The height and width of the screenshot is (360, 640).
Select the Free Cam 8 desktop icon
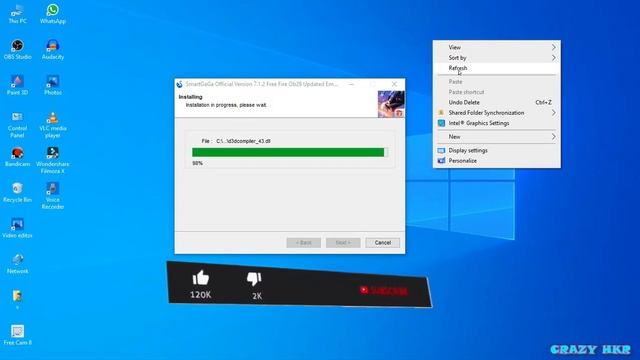(x=18, y=336)
